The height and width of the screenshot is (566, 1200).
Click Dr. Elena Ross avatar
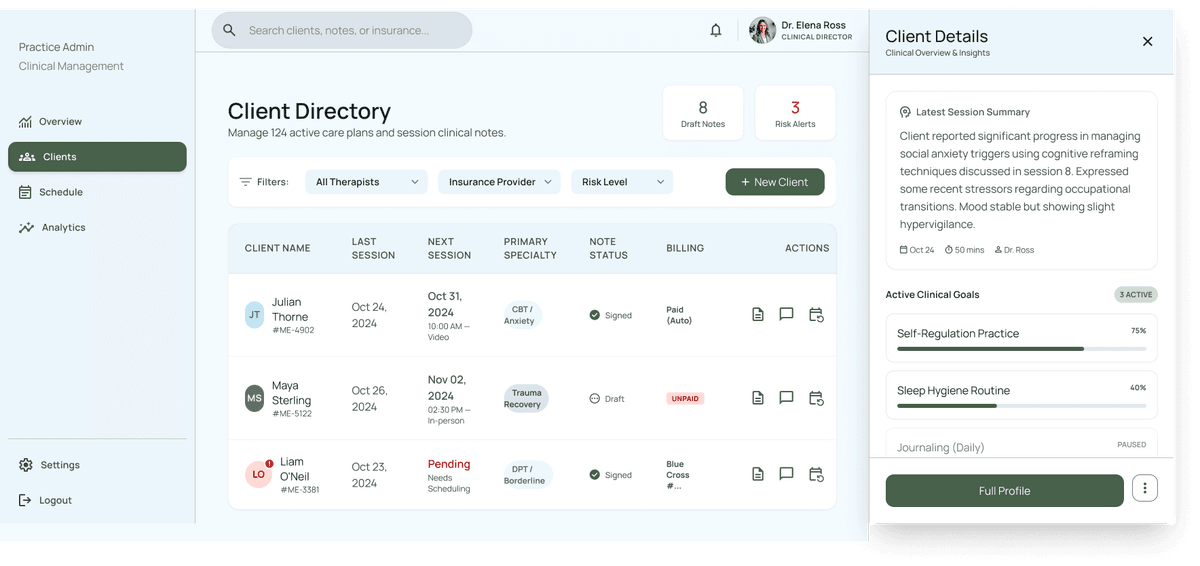click(762, 30)
